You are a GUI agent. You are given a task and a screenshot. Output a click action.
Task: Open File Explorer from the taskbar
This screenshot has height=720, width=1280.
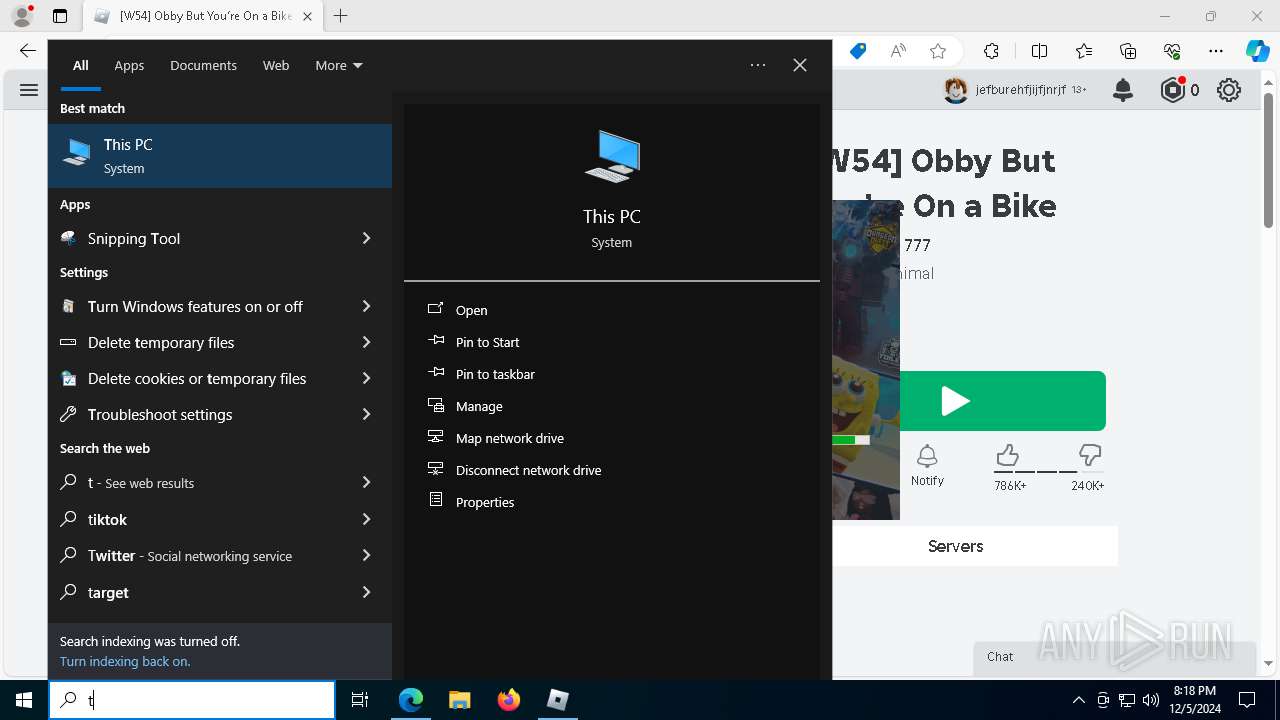pos(460,700)
